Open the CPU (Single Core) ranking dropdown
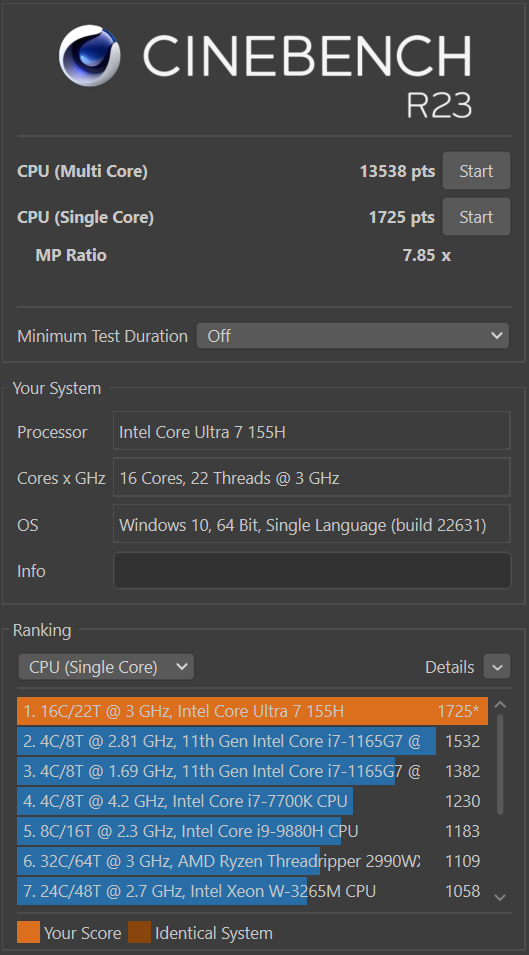 point(106,667)
